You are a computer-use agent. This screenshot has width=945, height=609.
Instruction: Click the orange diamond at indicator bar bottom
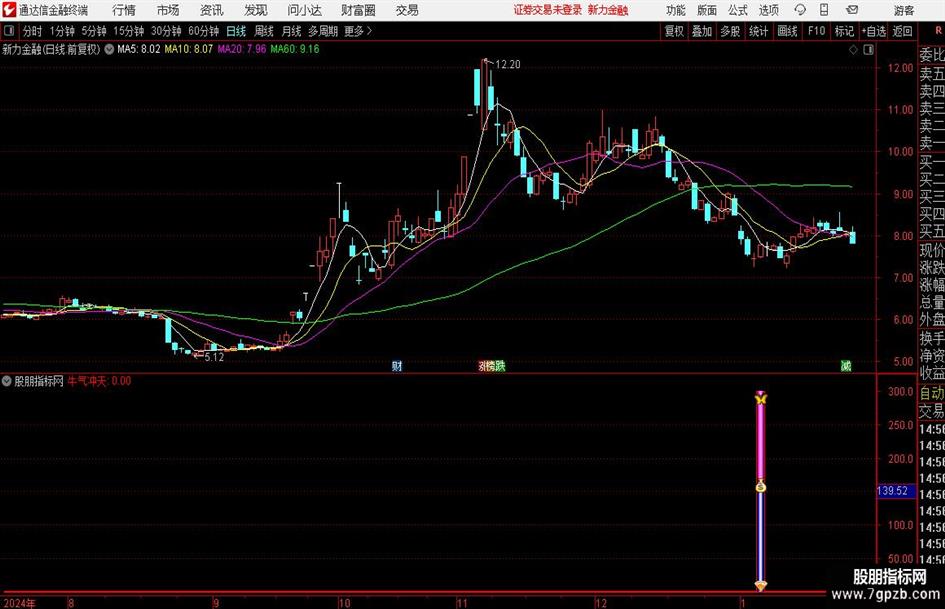point(761,585)
